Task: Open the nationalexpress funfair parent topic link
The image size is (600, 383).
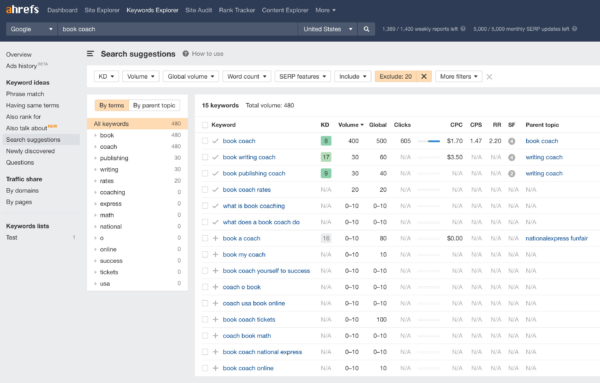Action: 556,238
